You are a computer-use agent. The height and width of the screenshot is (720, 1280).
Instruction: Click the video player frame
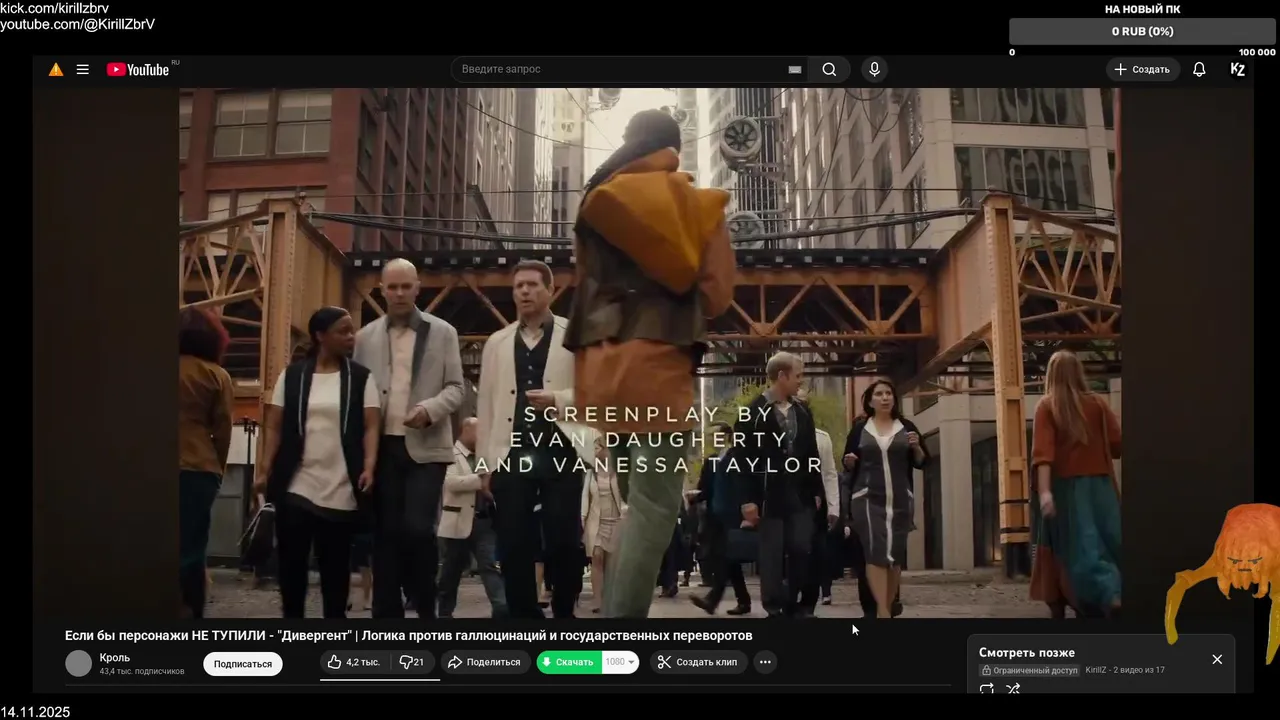(x=650, y=352)
